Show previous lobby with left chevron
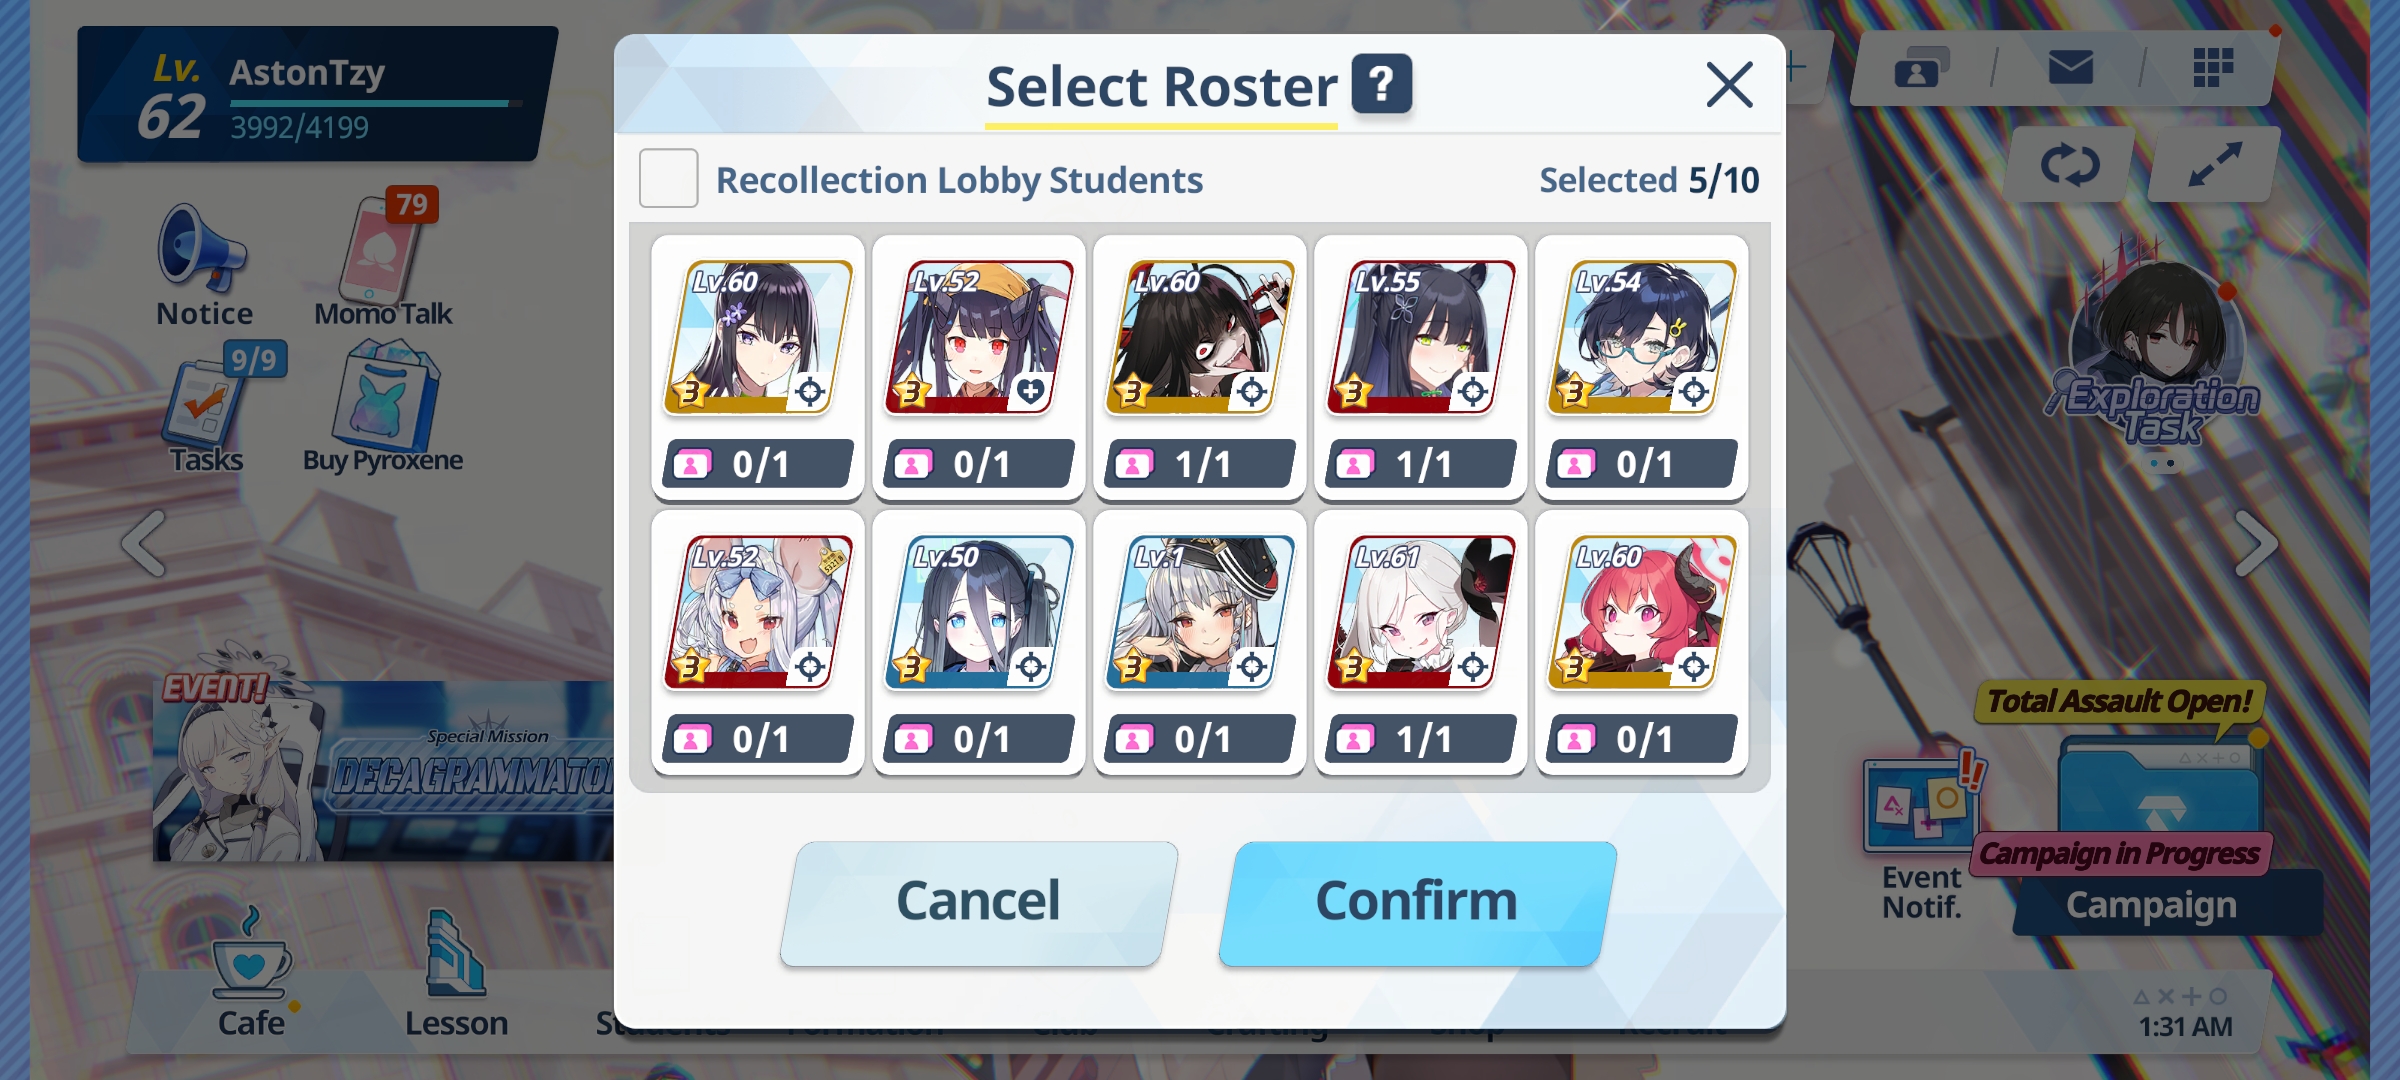This screenshot has width=2400, height=1080. click(143, 544)
